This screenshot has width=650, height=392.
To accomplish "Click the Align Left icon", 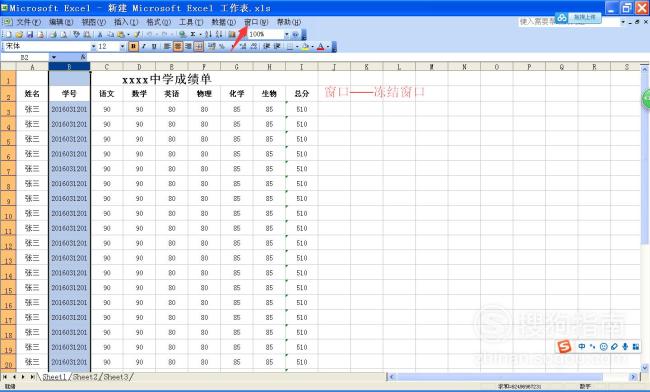I will coord(167,46).
